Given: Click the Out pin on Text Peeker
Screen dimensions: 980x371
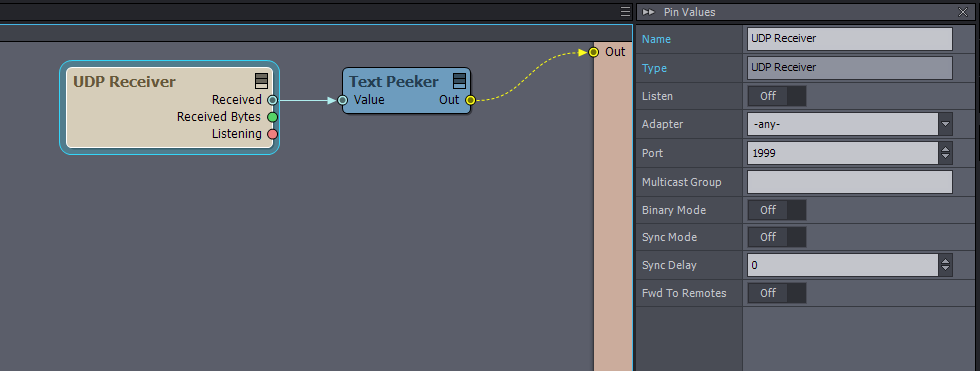Looking at the screenshot, I should tap(470, 100).
